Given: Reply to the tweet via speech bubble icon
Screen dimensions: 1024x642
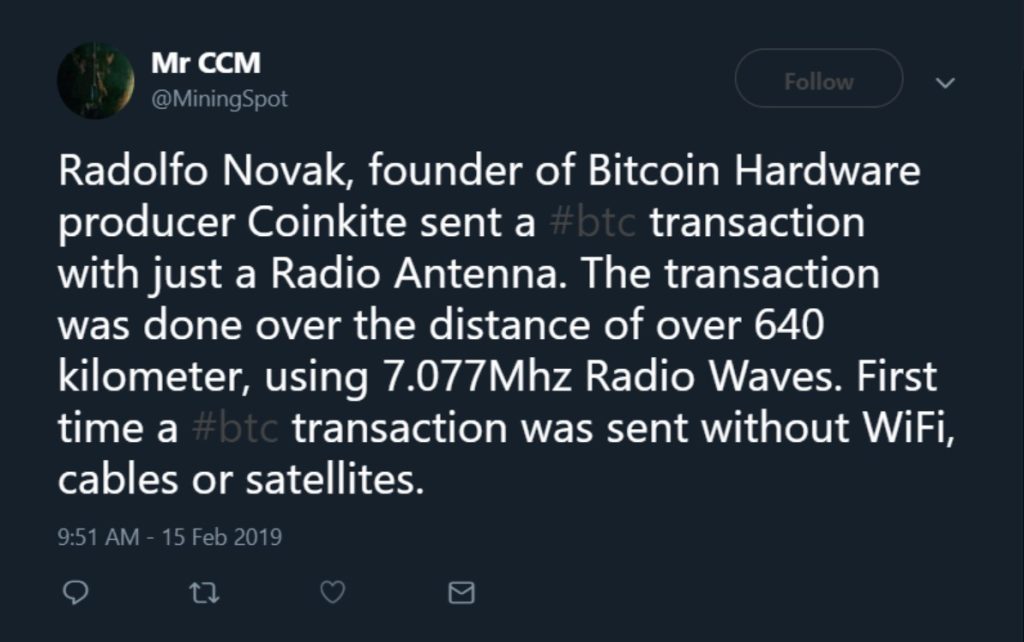Looking at the screenshot, I should (75, 593).
